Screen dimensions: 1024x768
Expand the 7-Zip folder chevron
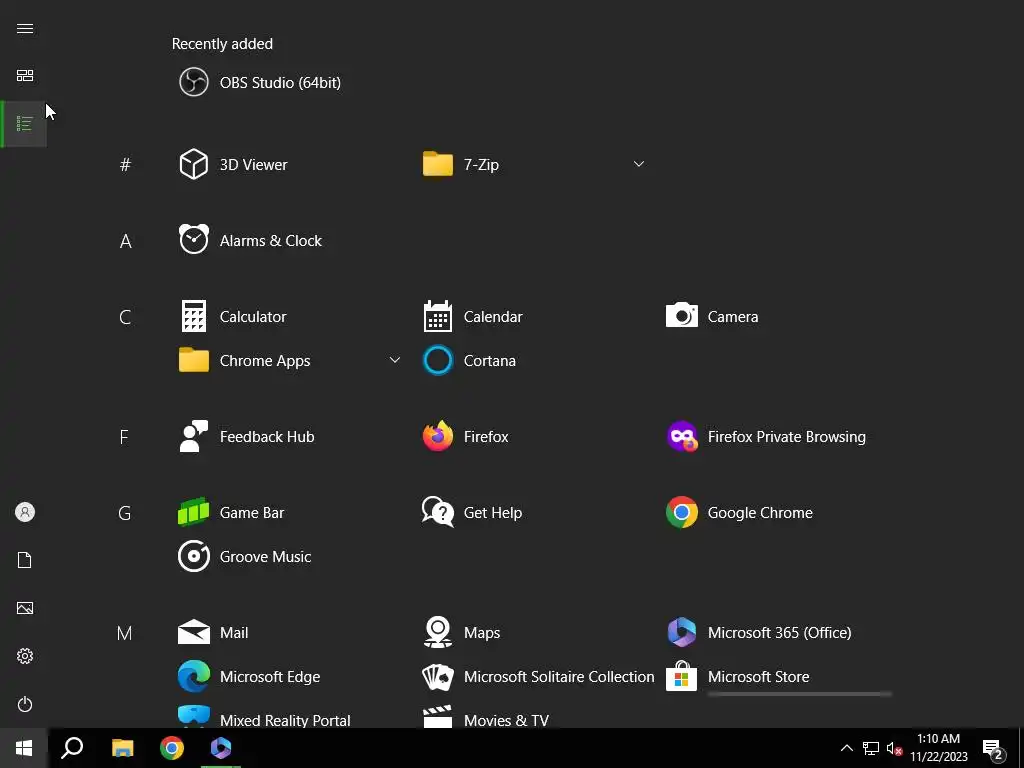point(639,164)
